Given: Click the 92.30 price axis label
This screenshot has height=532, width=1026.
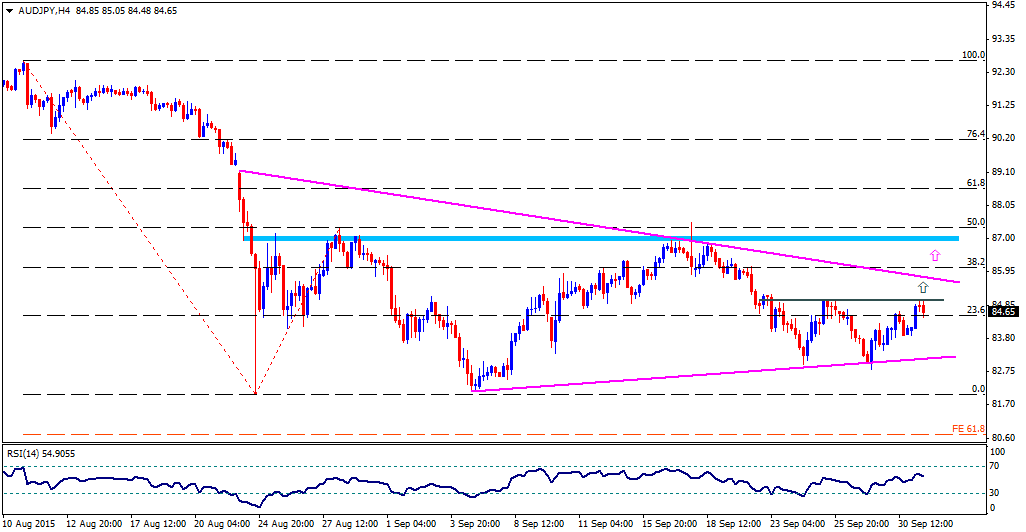Looking at the screenshot, I should [1003, 71].
